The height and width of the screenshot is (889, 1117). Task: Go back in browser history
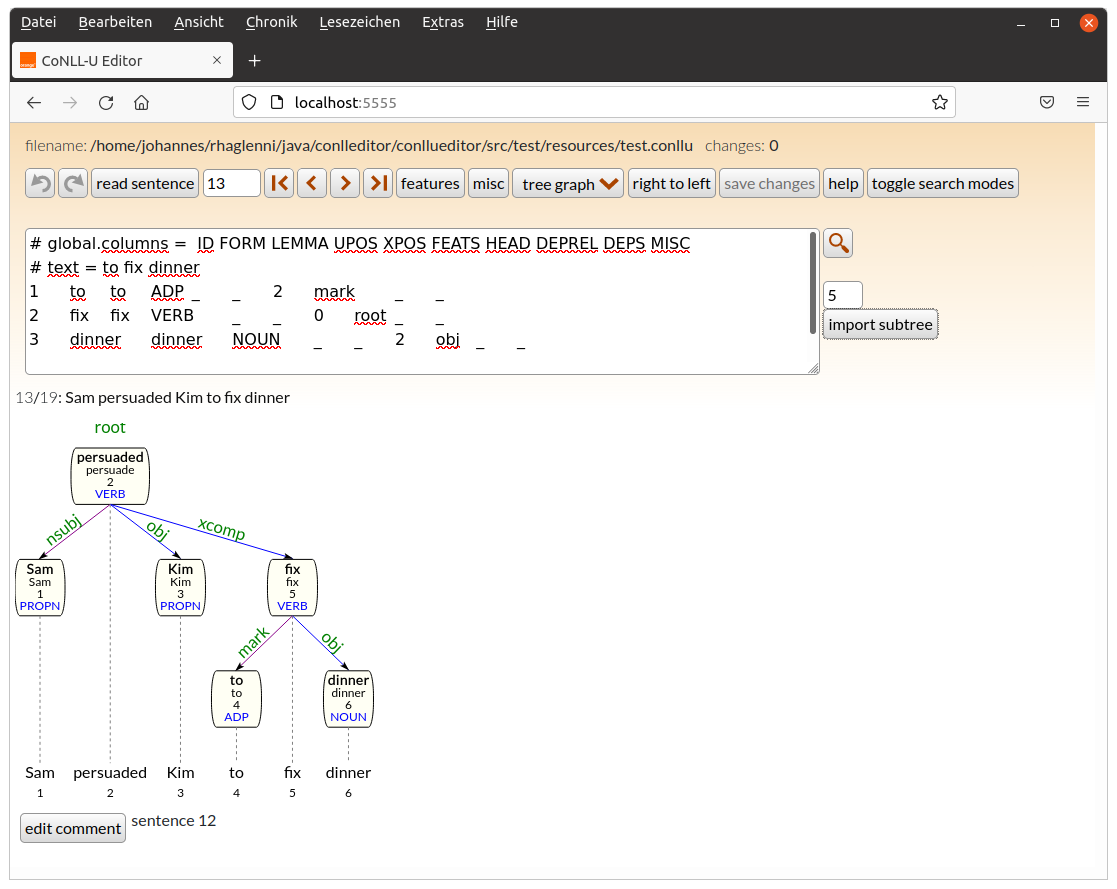[33, 103]
